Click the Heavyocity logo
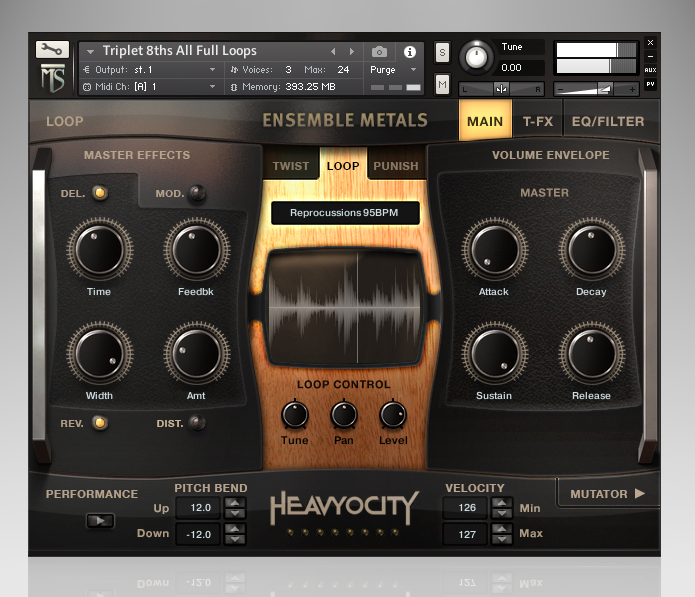Image resolution: width=695 pixels, height=597 pixels. [x=344, y=508]
